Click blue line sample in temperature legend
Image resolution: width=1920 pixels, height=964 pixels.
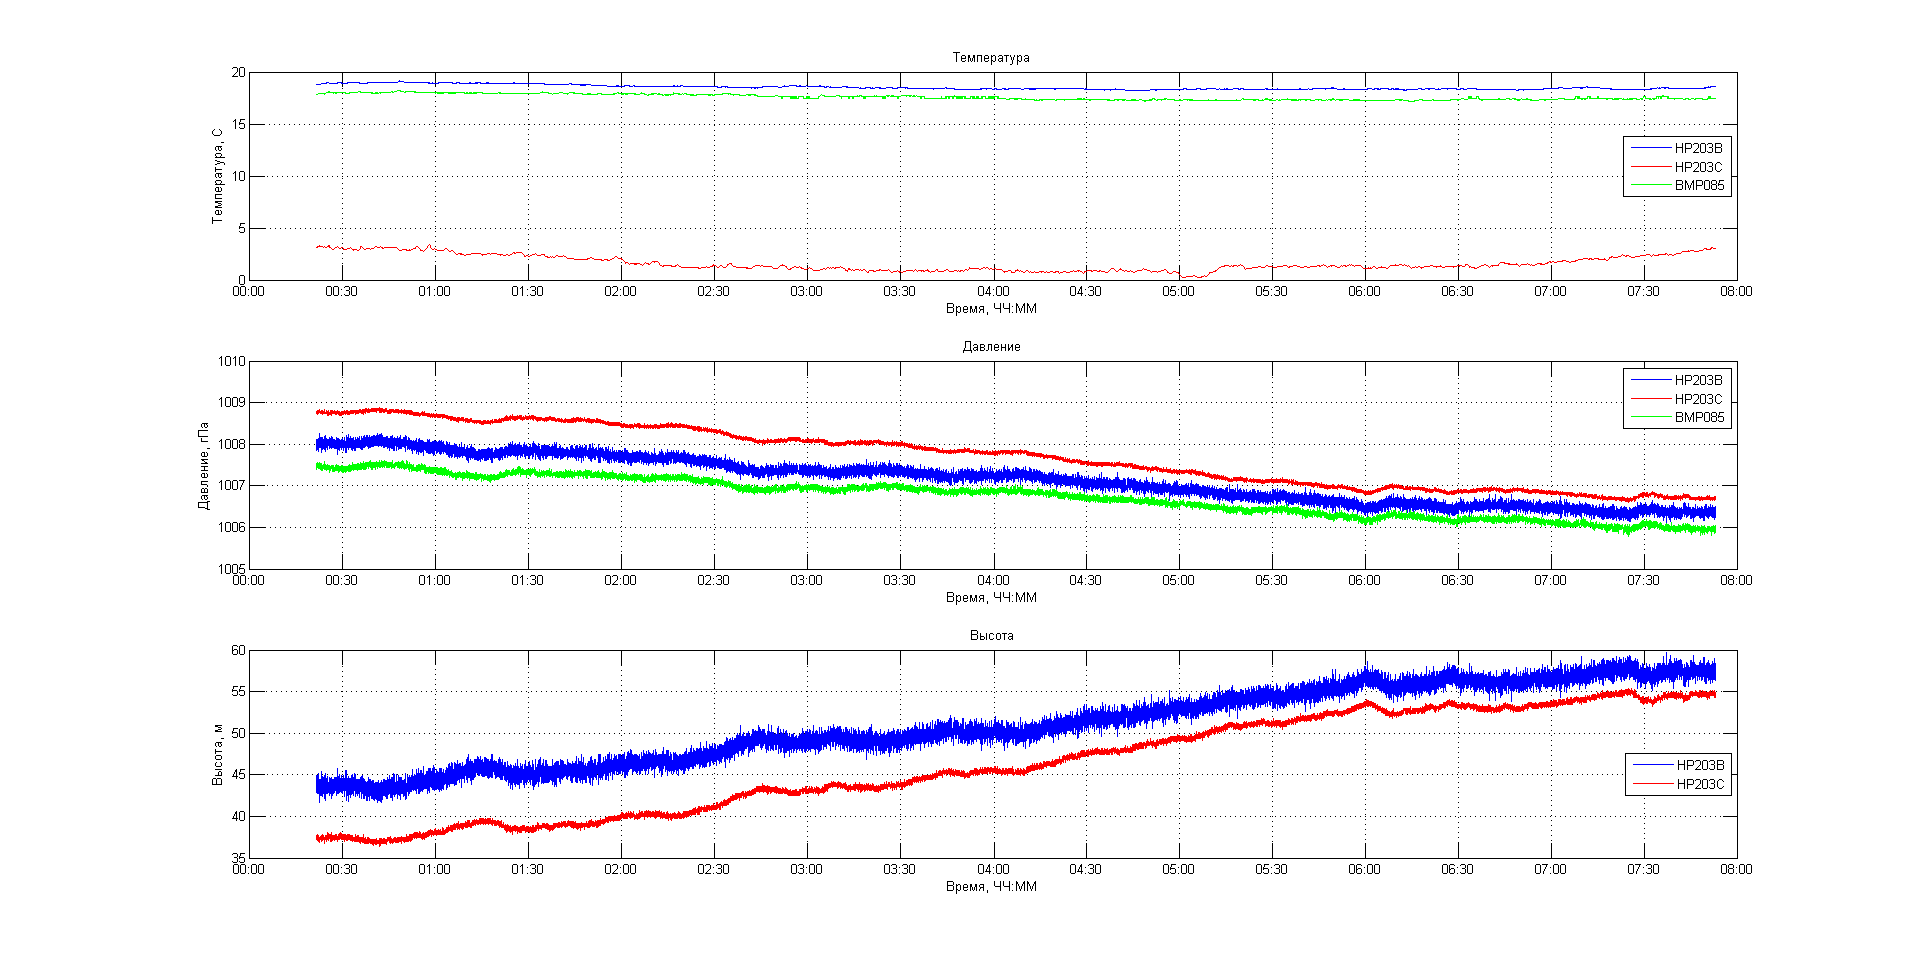1651,148
